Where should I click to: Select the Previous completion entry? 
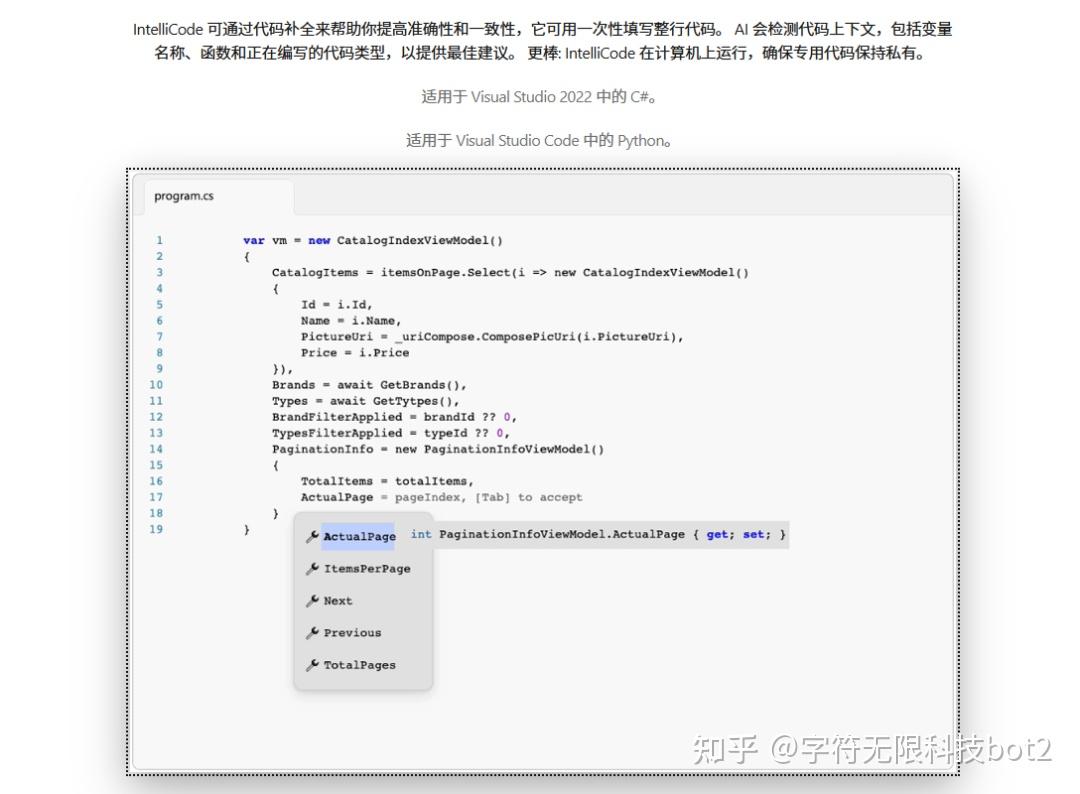(352, 632)
